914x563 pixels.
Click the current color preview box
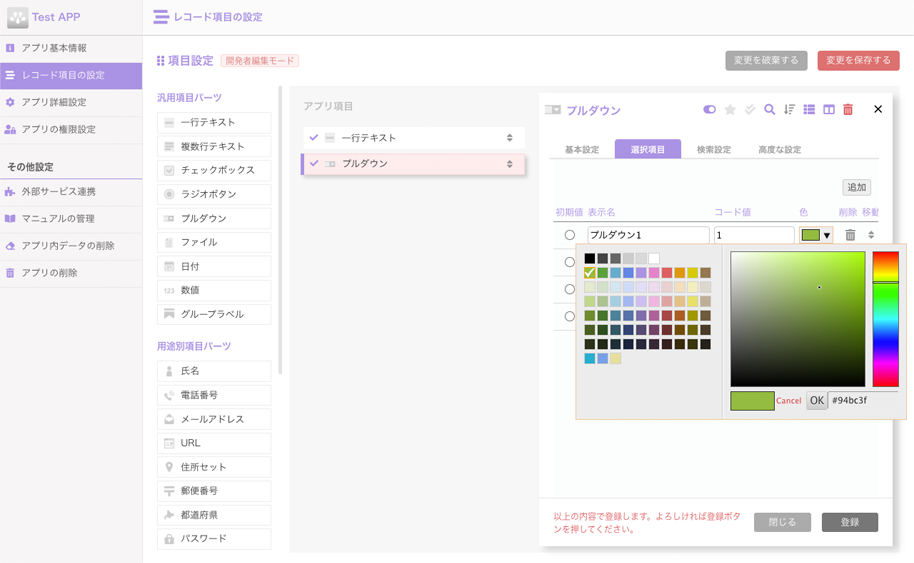pyautogui.click(x=753, y=400)
